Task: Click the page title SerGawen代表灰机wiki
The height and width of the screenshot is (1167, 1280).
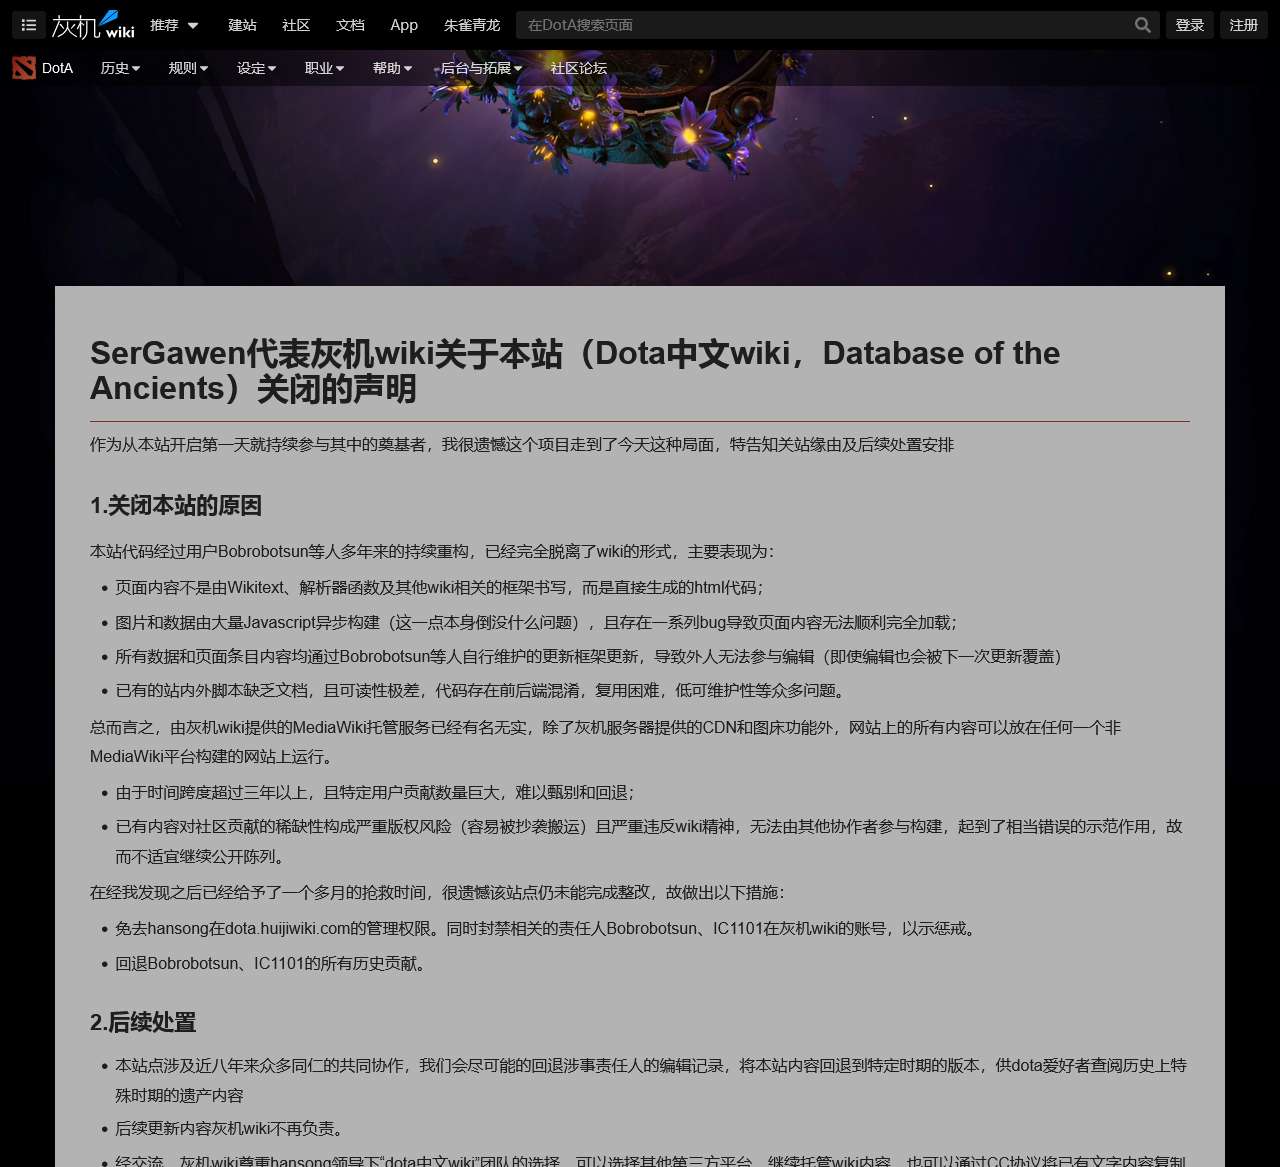Action: click(575, 370)
